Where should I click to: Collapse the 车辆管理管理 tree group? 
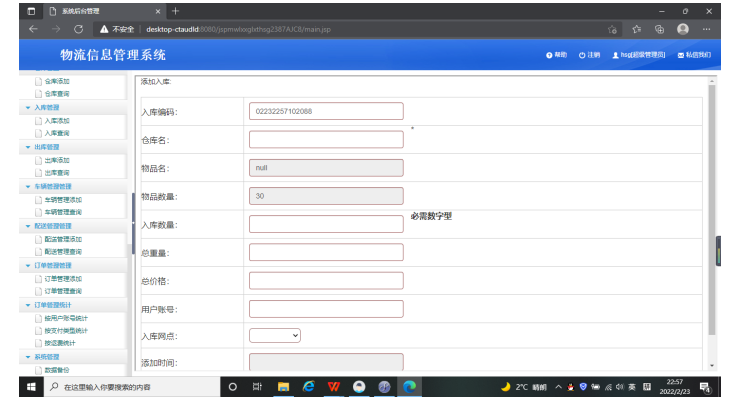(27, 187)
